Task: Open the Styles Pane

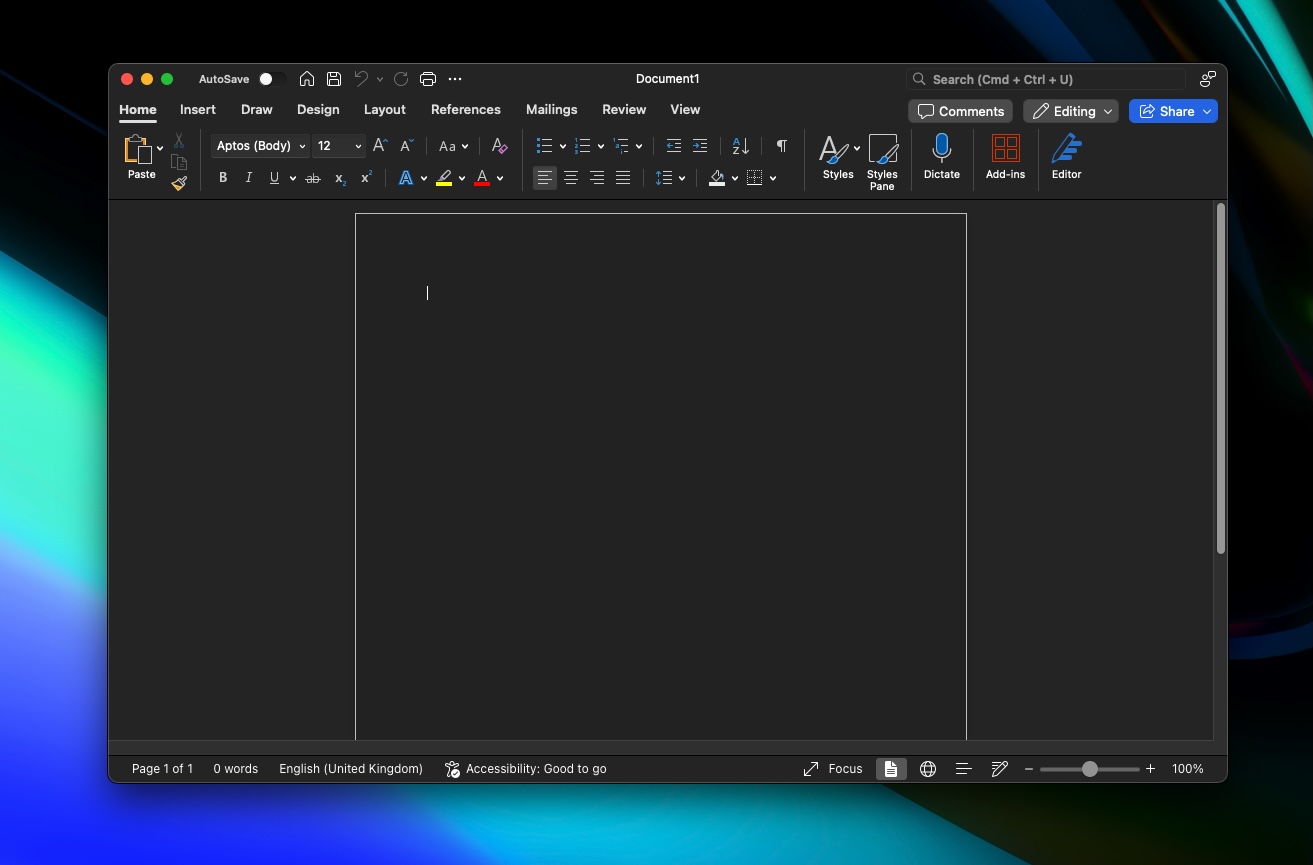Action: 883,157
